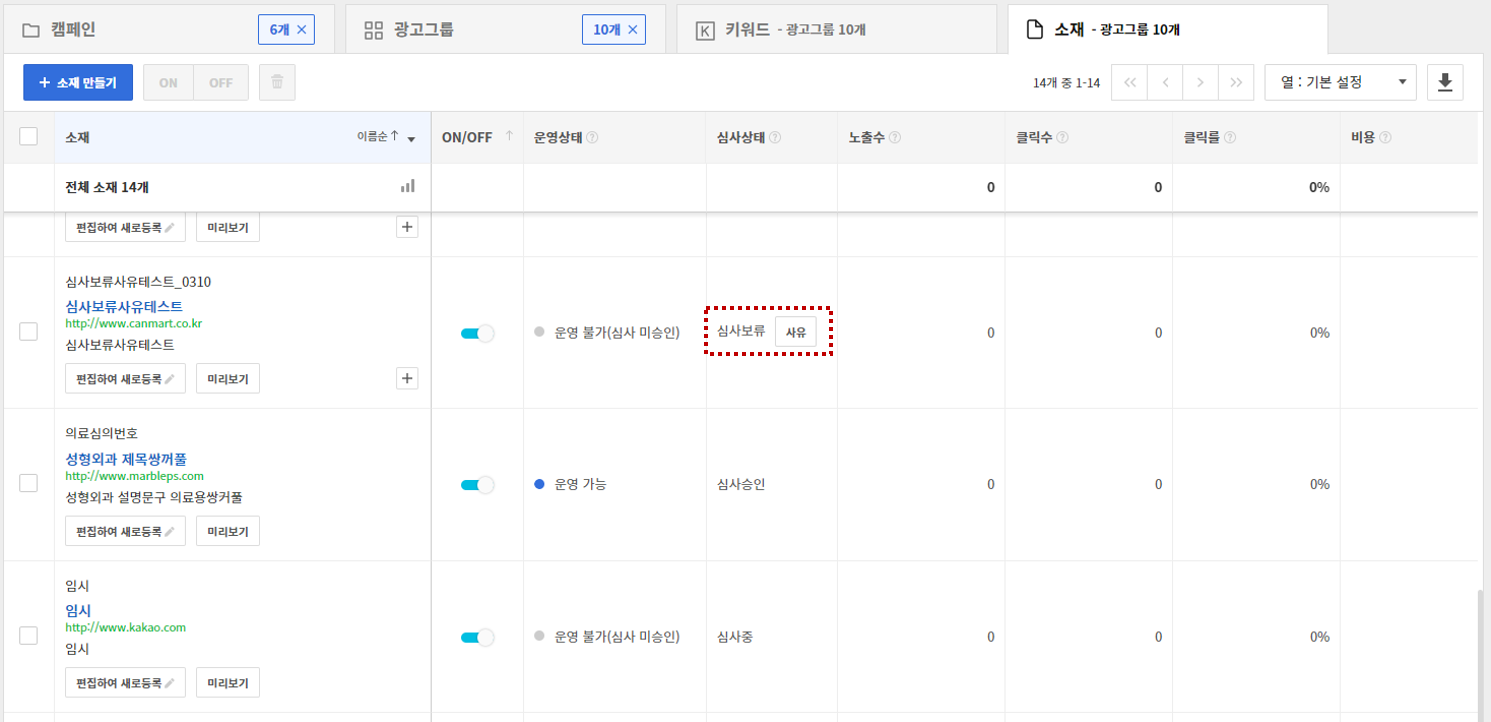
Task: Click 편집하여 새로등록 in 임시 row
Action: [x=125, y=682]
